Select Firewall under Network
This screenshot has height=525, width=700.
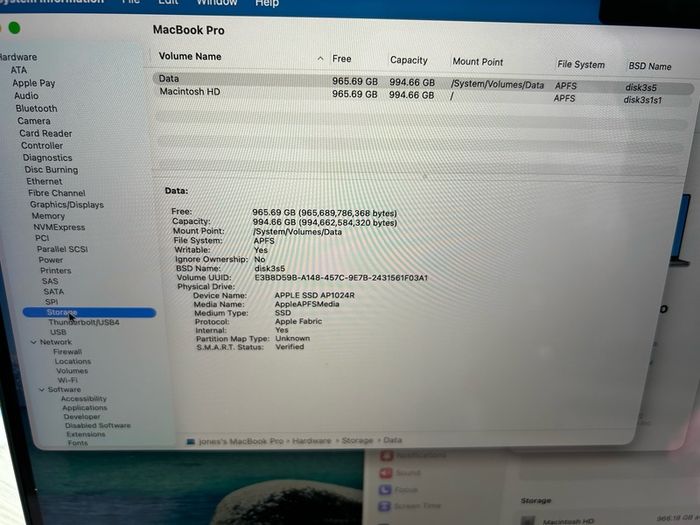click(x=67, y=352)
